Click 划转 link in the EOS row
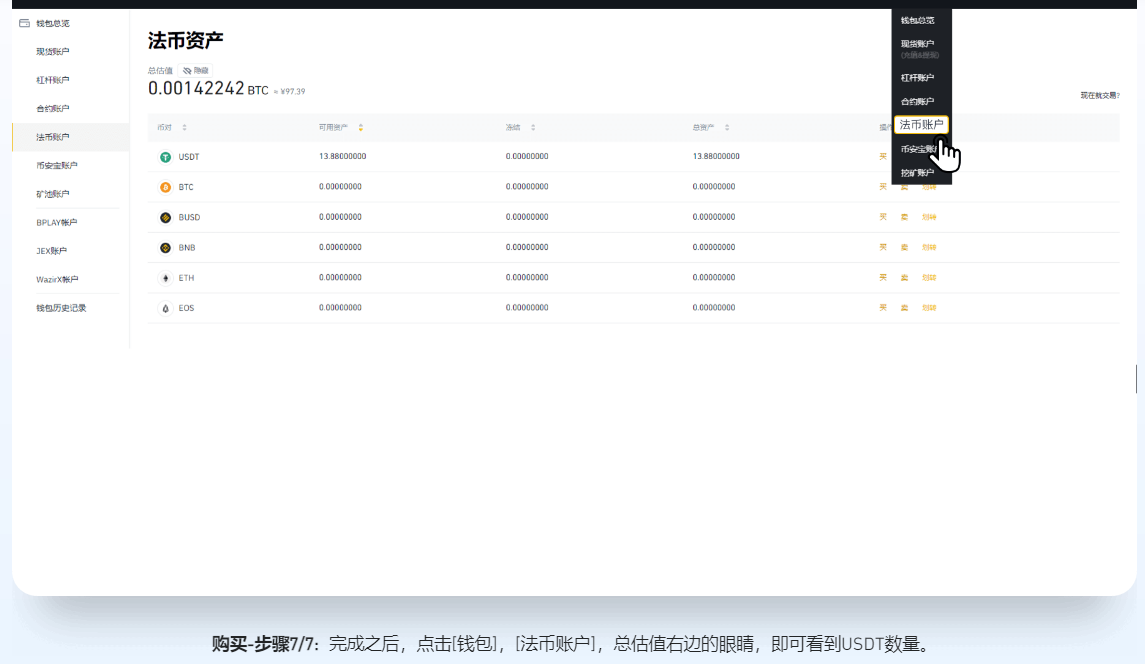This screenshot has height=664, width=1145. coord(929,308)
